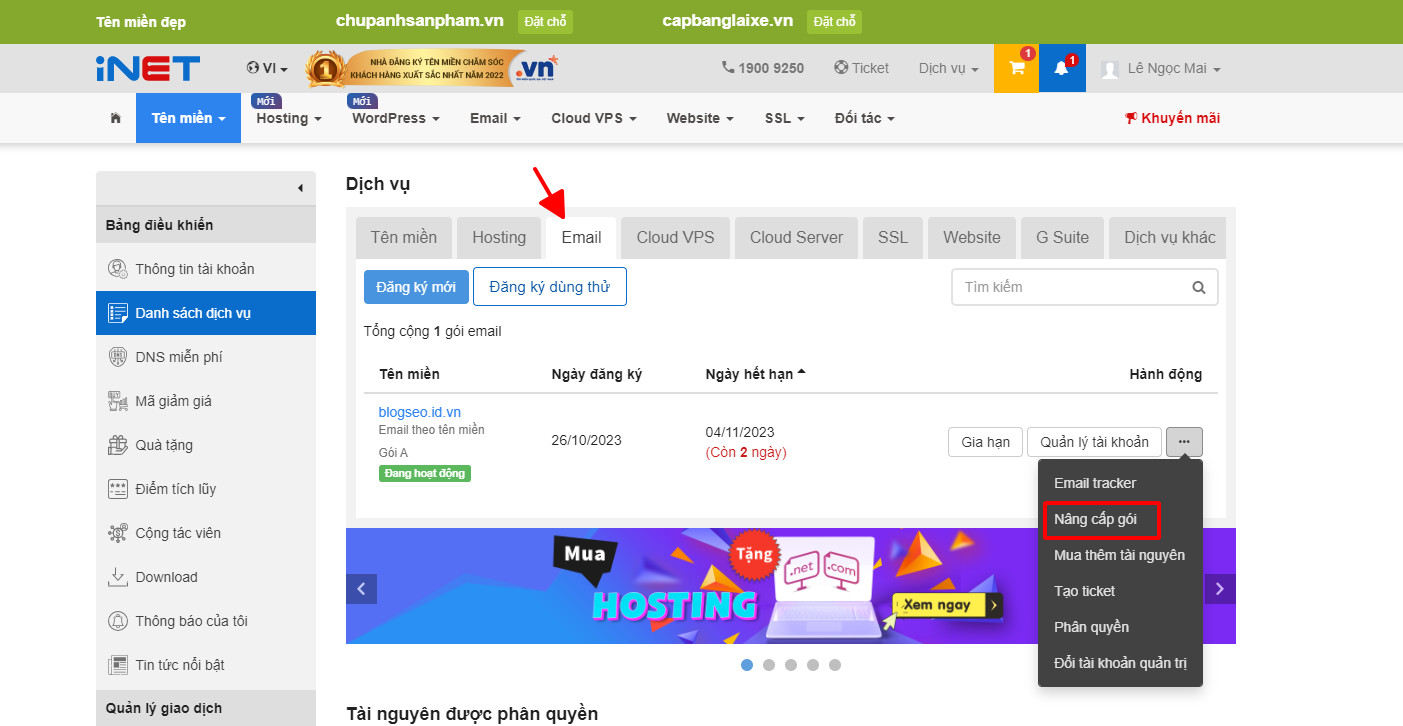Click the Gia hạn button
The image size is (1403, 726).
pos(985,442)
